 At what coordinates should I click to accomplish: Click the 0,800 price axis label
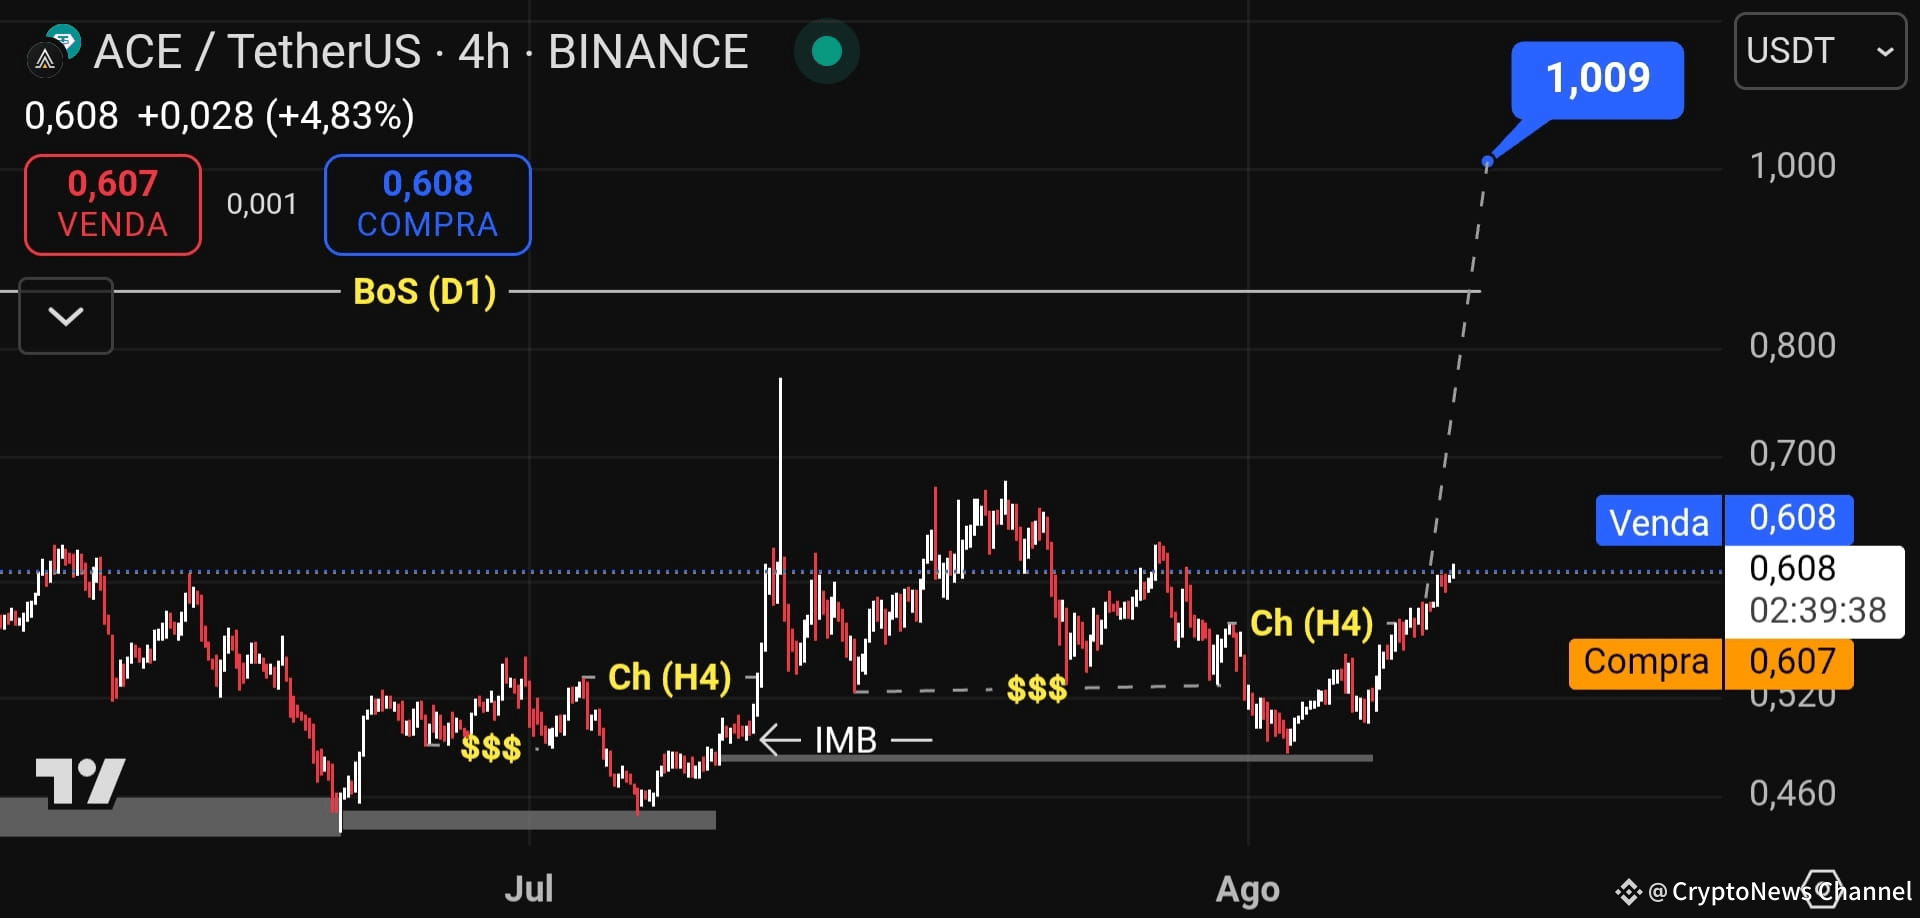pyautogui.click(x=1792, y=345)
